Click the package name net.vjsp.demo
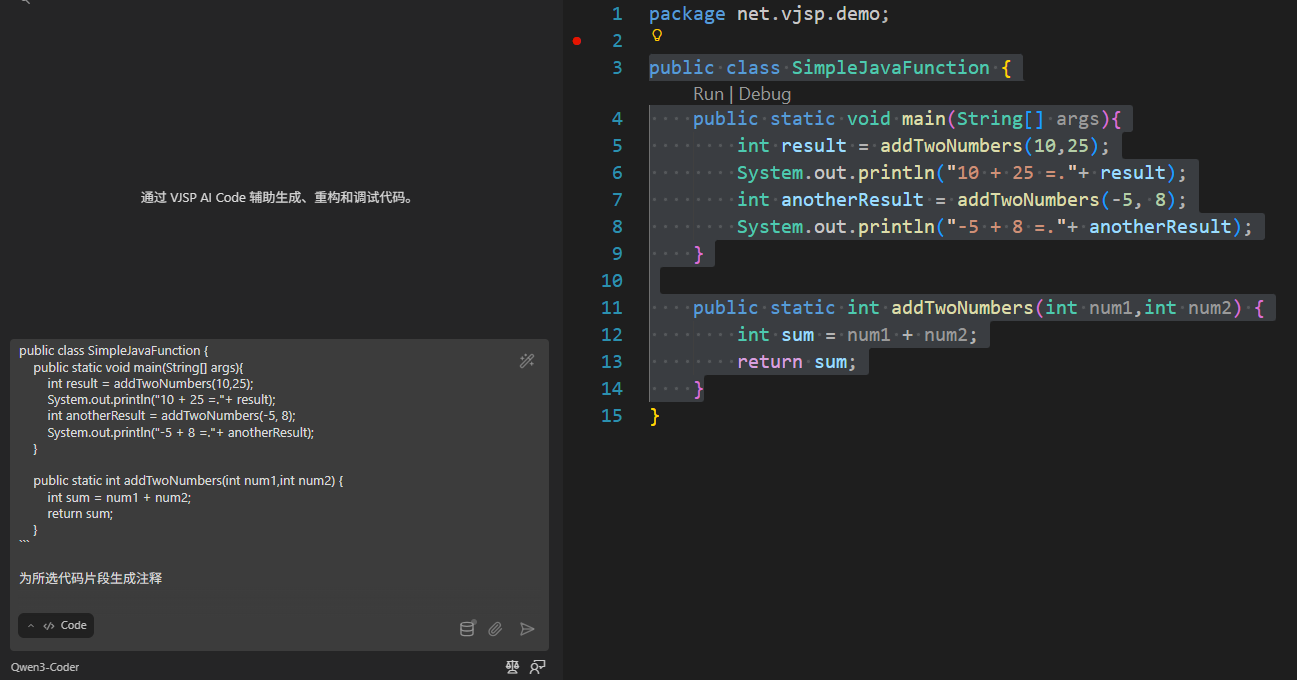 point(812,14)
